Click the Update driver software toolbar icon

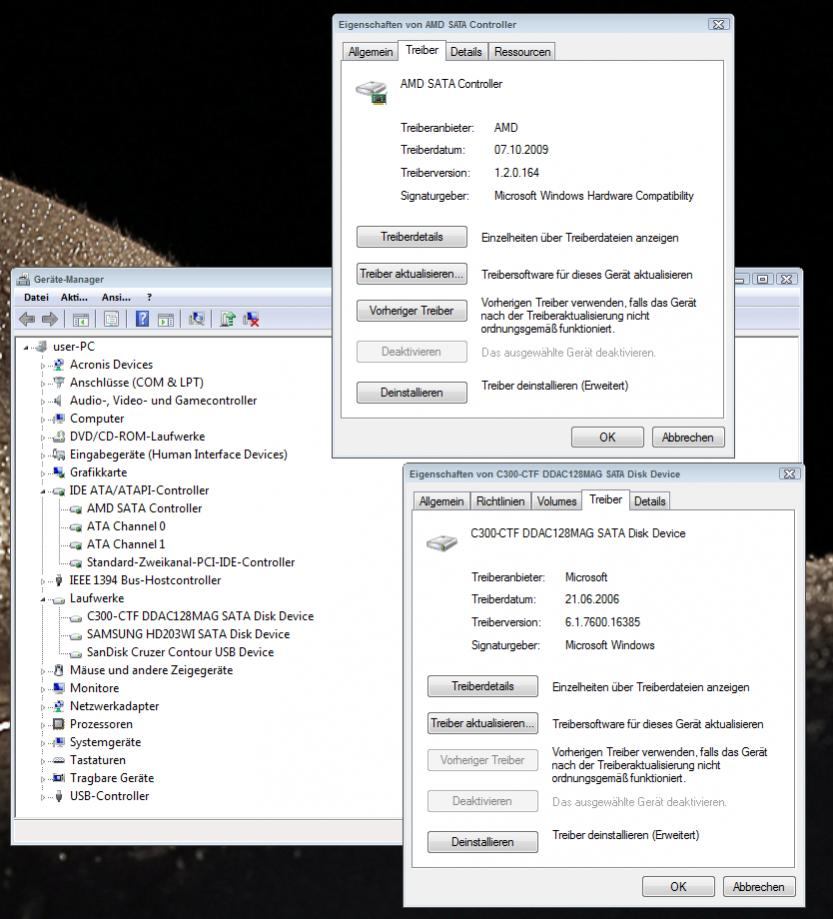click(x=227, y=319)
